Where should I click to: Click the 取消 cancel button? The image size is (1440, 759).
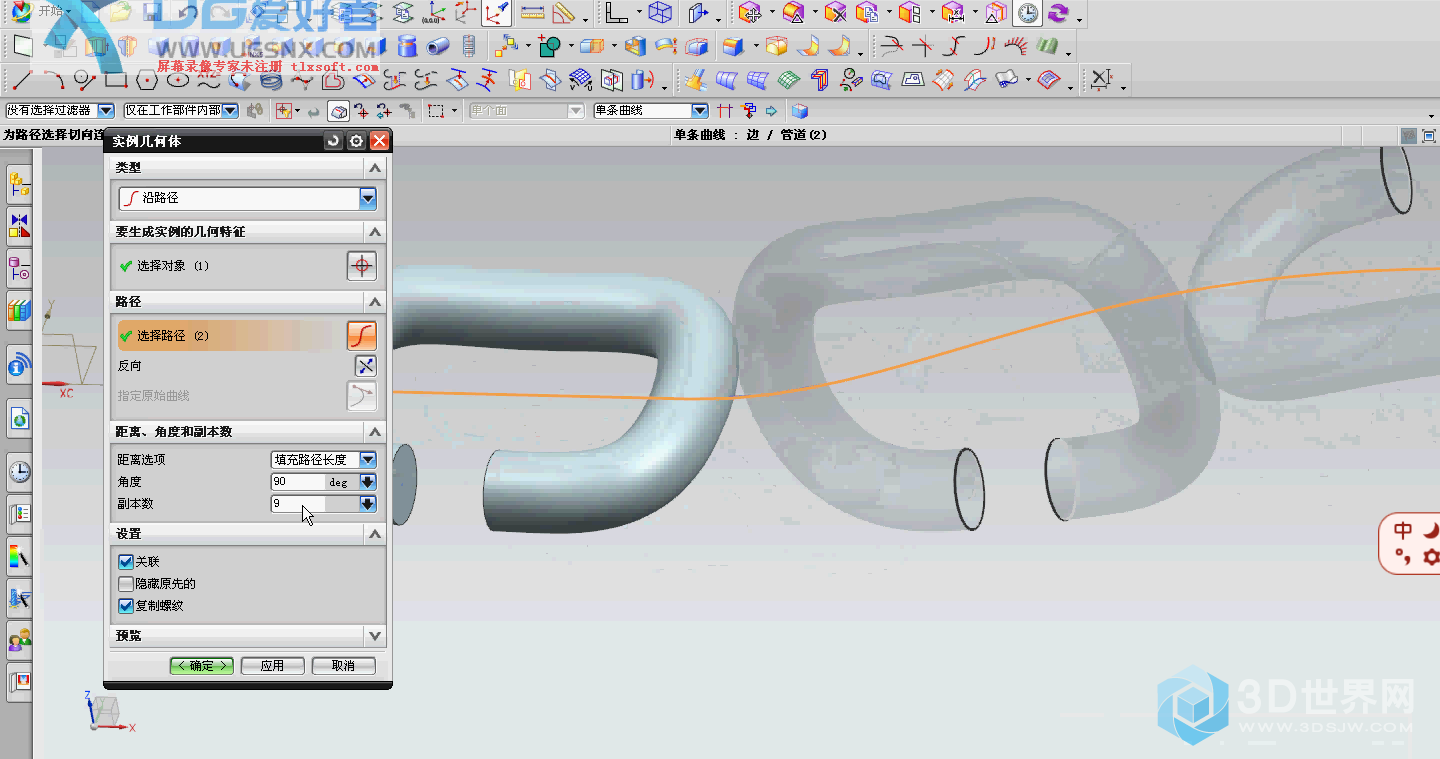point(343,666)
